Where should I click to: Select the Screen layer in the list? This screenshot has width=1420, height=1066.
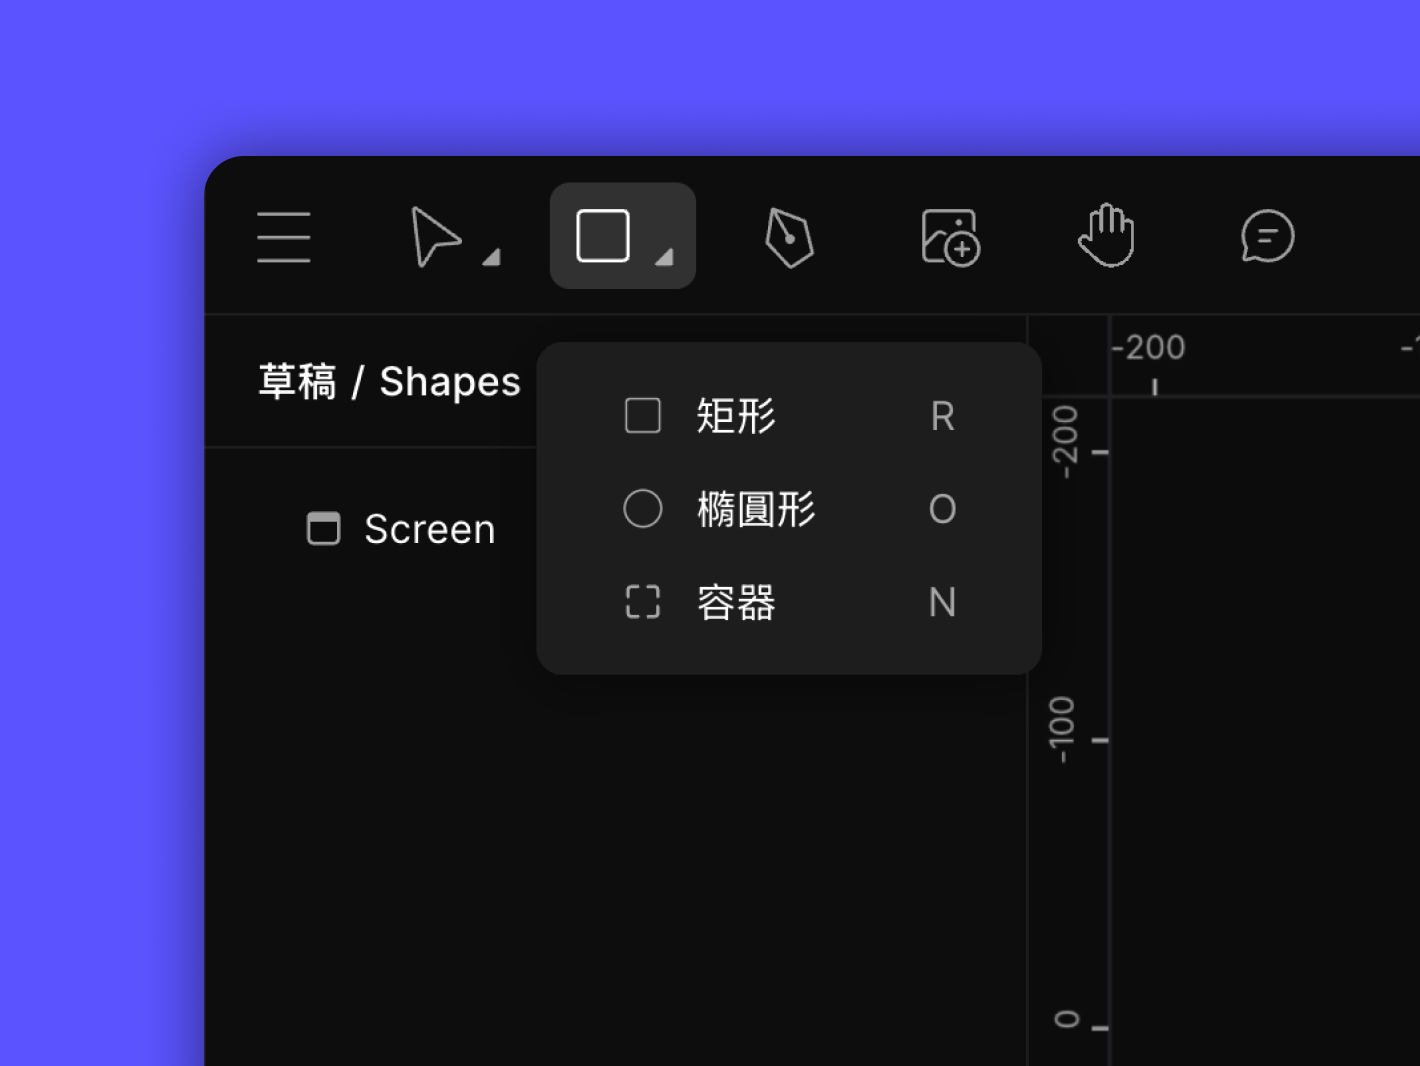click(400, 529)
